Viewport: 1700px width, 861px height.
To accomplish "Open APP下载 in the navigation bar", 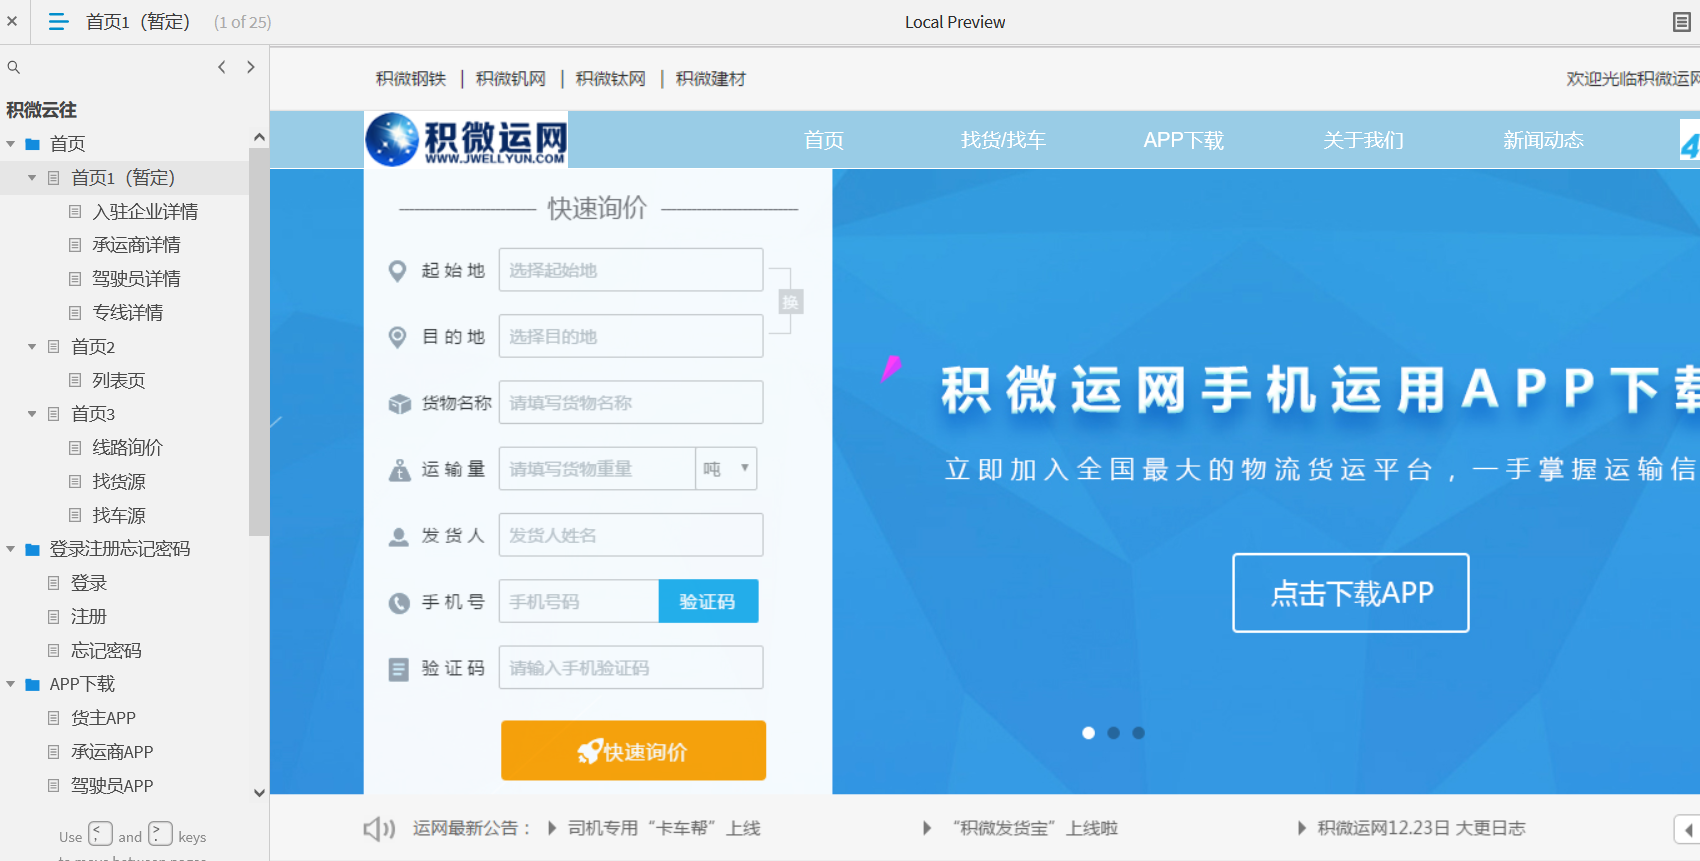I will pyautogui.click(x=1184, y=140).
